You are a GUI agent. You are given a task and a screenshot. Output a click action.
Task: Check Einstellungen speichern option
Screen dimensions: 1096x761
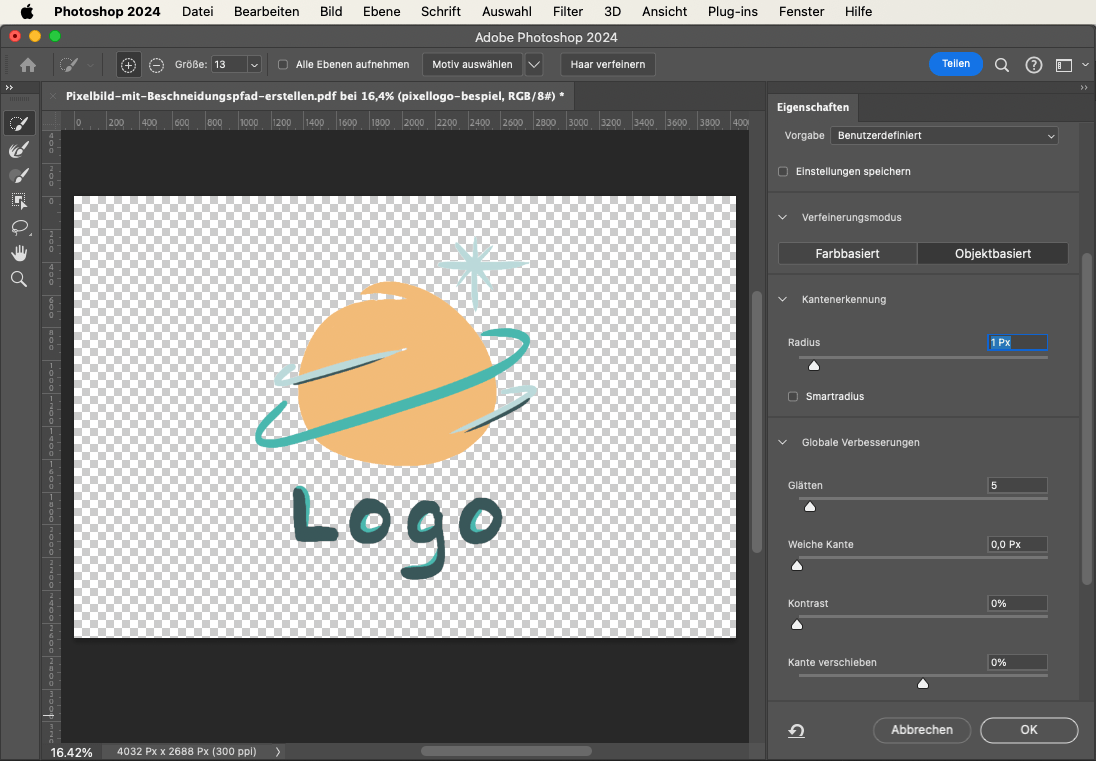pos(784,172)
